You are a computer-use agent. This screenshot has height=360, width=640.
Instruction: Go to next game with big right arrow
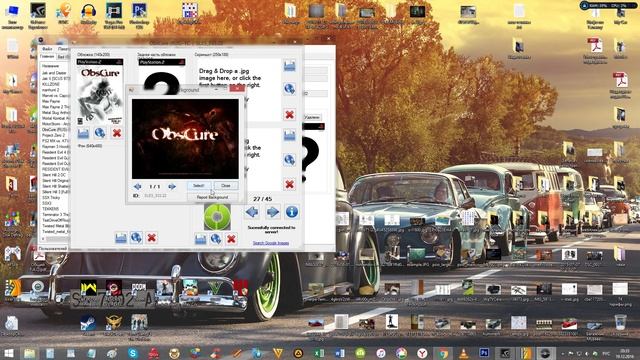point(272,212)
